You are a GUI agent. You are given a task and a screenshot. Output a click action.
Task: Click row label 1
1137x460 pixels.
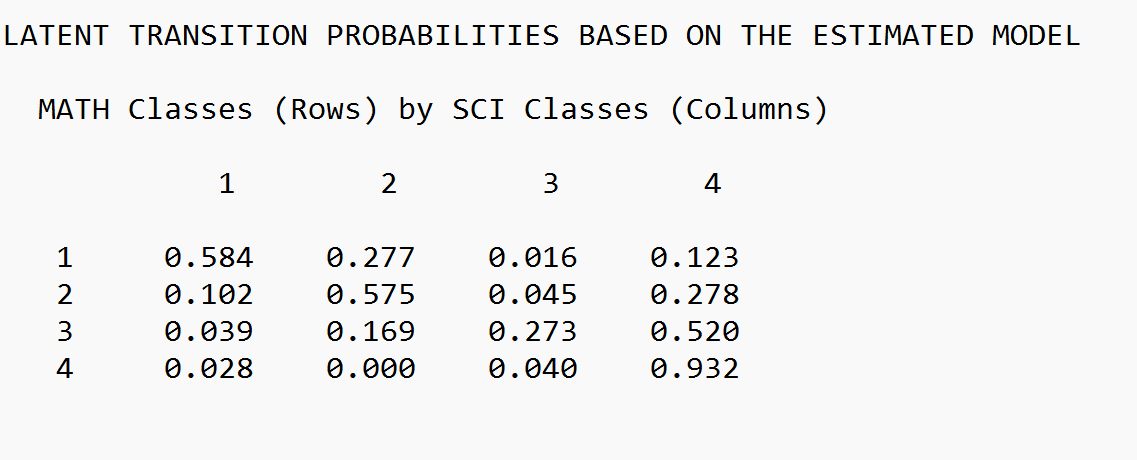[x=65, y=258]
